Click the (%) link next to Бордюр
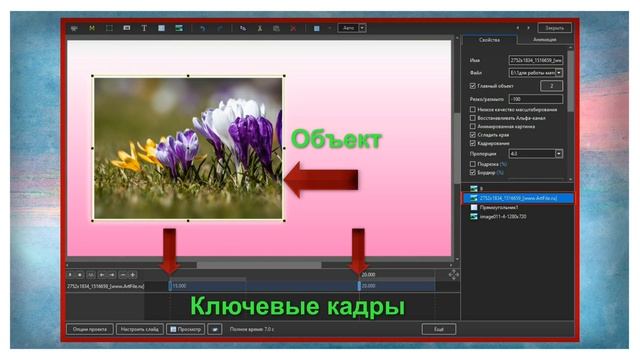The height and width of the screenshot is (360, 640). point(500,173)
